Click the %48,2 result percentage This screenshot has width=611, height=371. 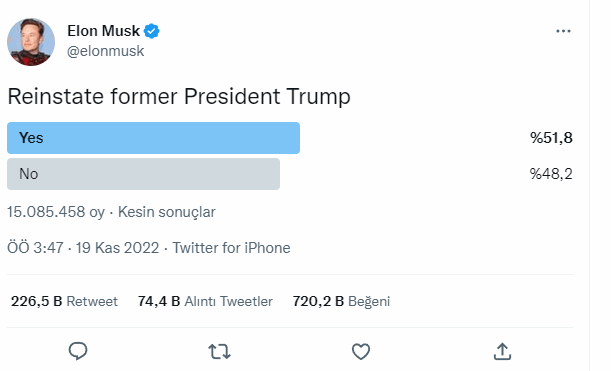pos(551,174)
